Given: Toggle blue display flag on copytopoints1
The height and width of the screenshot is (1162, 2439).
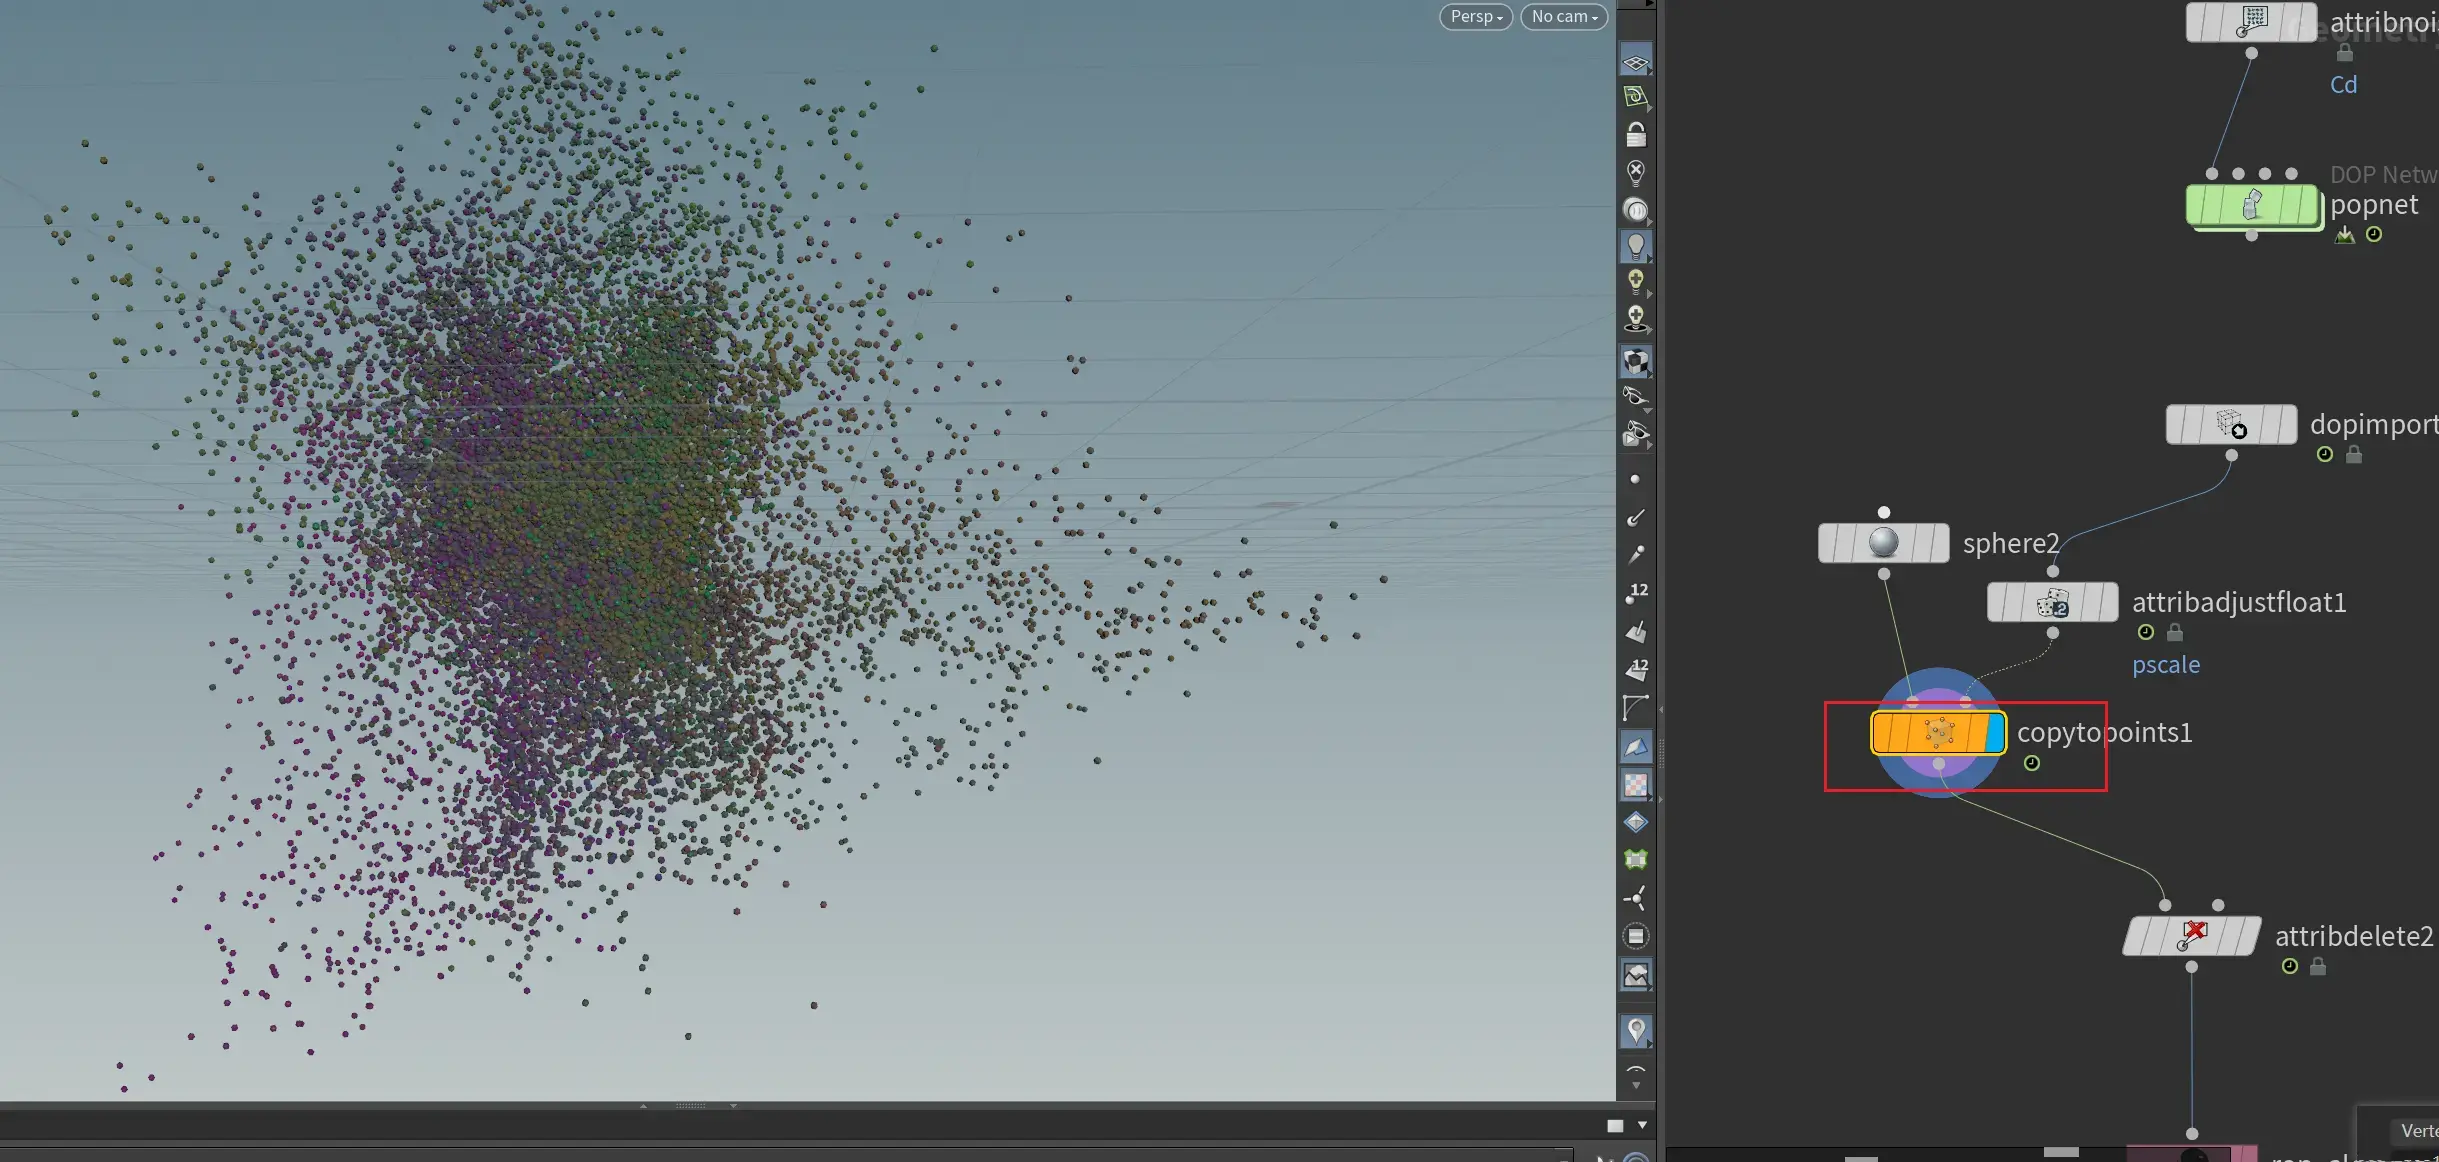Looking at the screenshot, I should pyautogui.click(x=1994, y=733).
